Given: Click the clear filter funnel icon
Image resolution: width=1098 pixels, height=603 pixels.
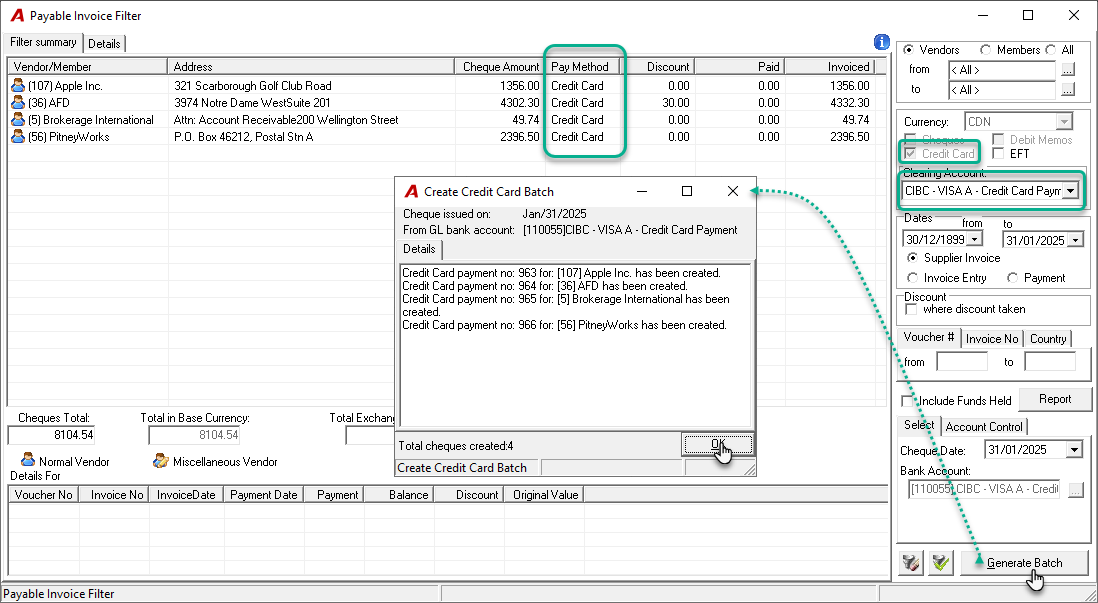Looking at the screenshot, I should pos(911,562).
